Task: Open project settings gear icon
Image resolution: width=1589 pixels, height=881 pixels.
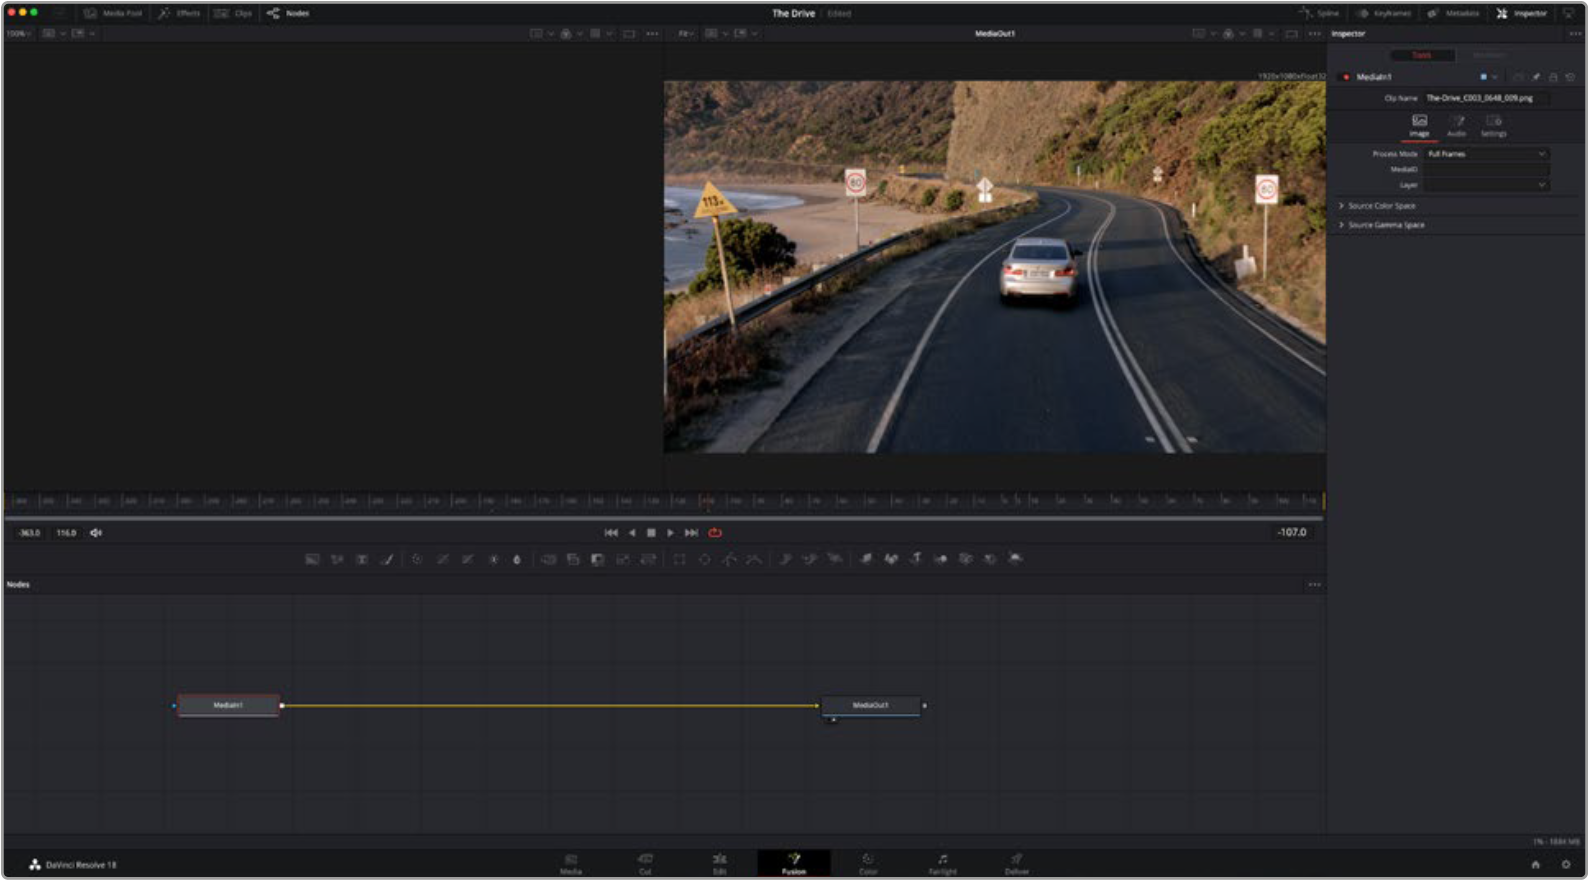Action: (x=1566, y=865)
